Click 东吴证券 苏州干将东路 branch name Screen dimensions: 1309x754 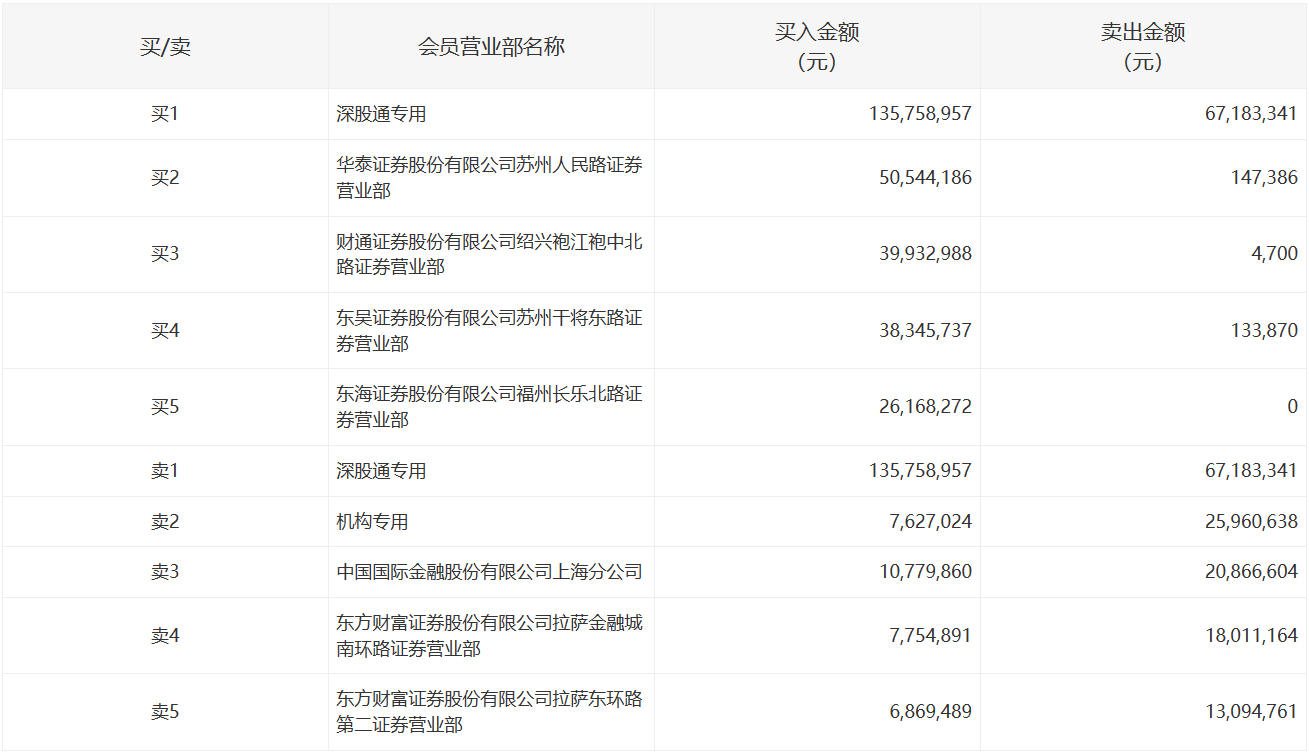(x=489, y=330)
